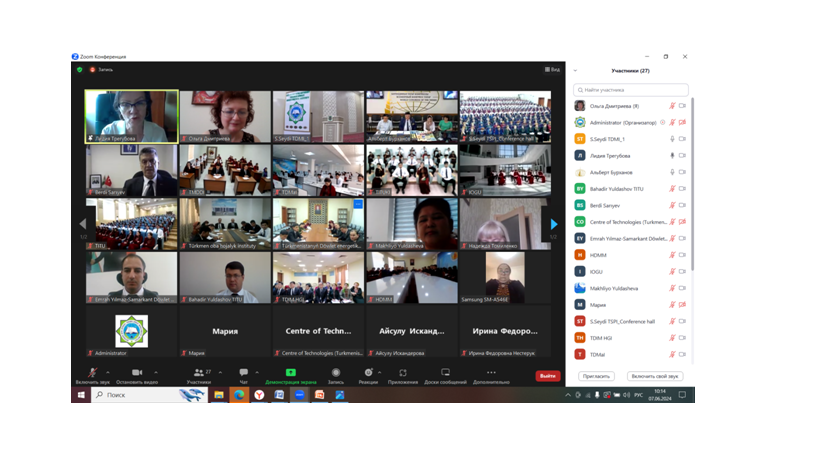Open Участники panel from the meeting toolbar
This screenshot has width=819, height=460.
click(x=199, y=373)
